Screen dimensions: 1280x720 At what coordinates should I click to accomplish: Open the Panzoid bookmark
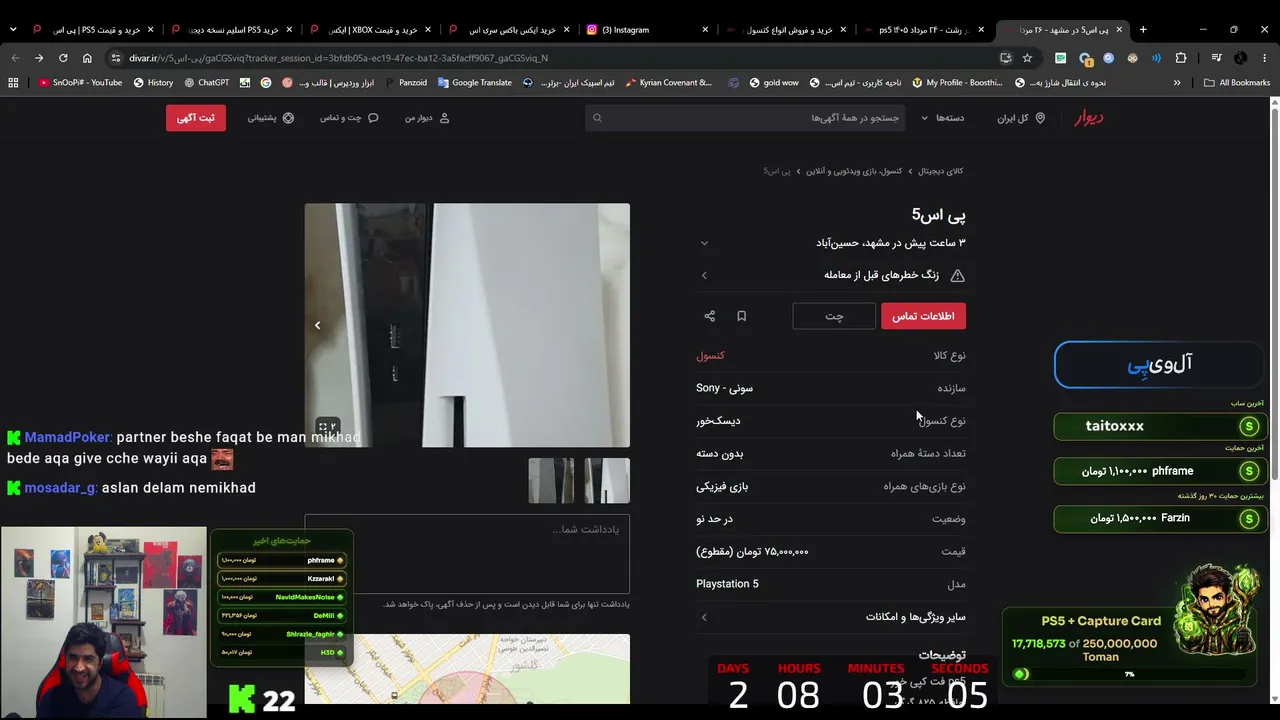[405, 83]
